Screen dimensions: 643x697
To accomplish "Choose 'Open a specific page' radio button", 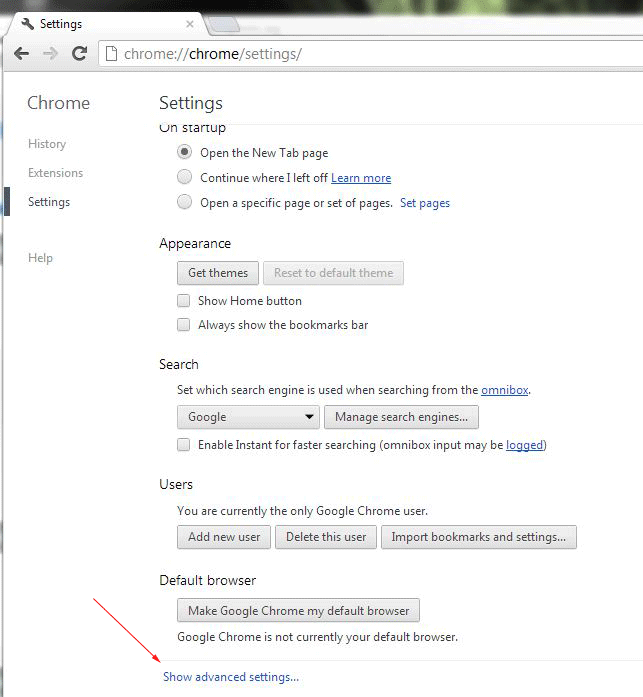I will coord(184,202).
